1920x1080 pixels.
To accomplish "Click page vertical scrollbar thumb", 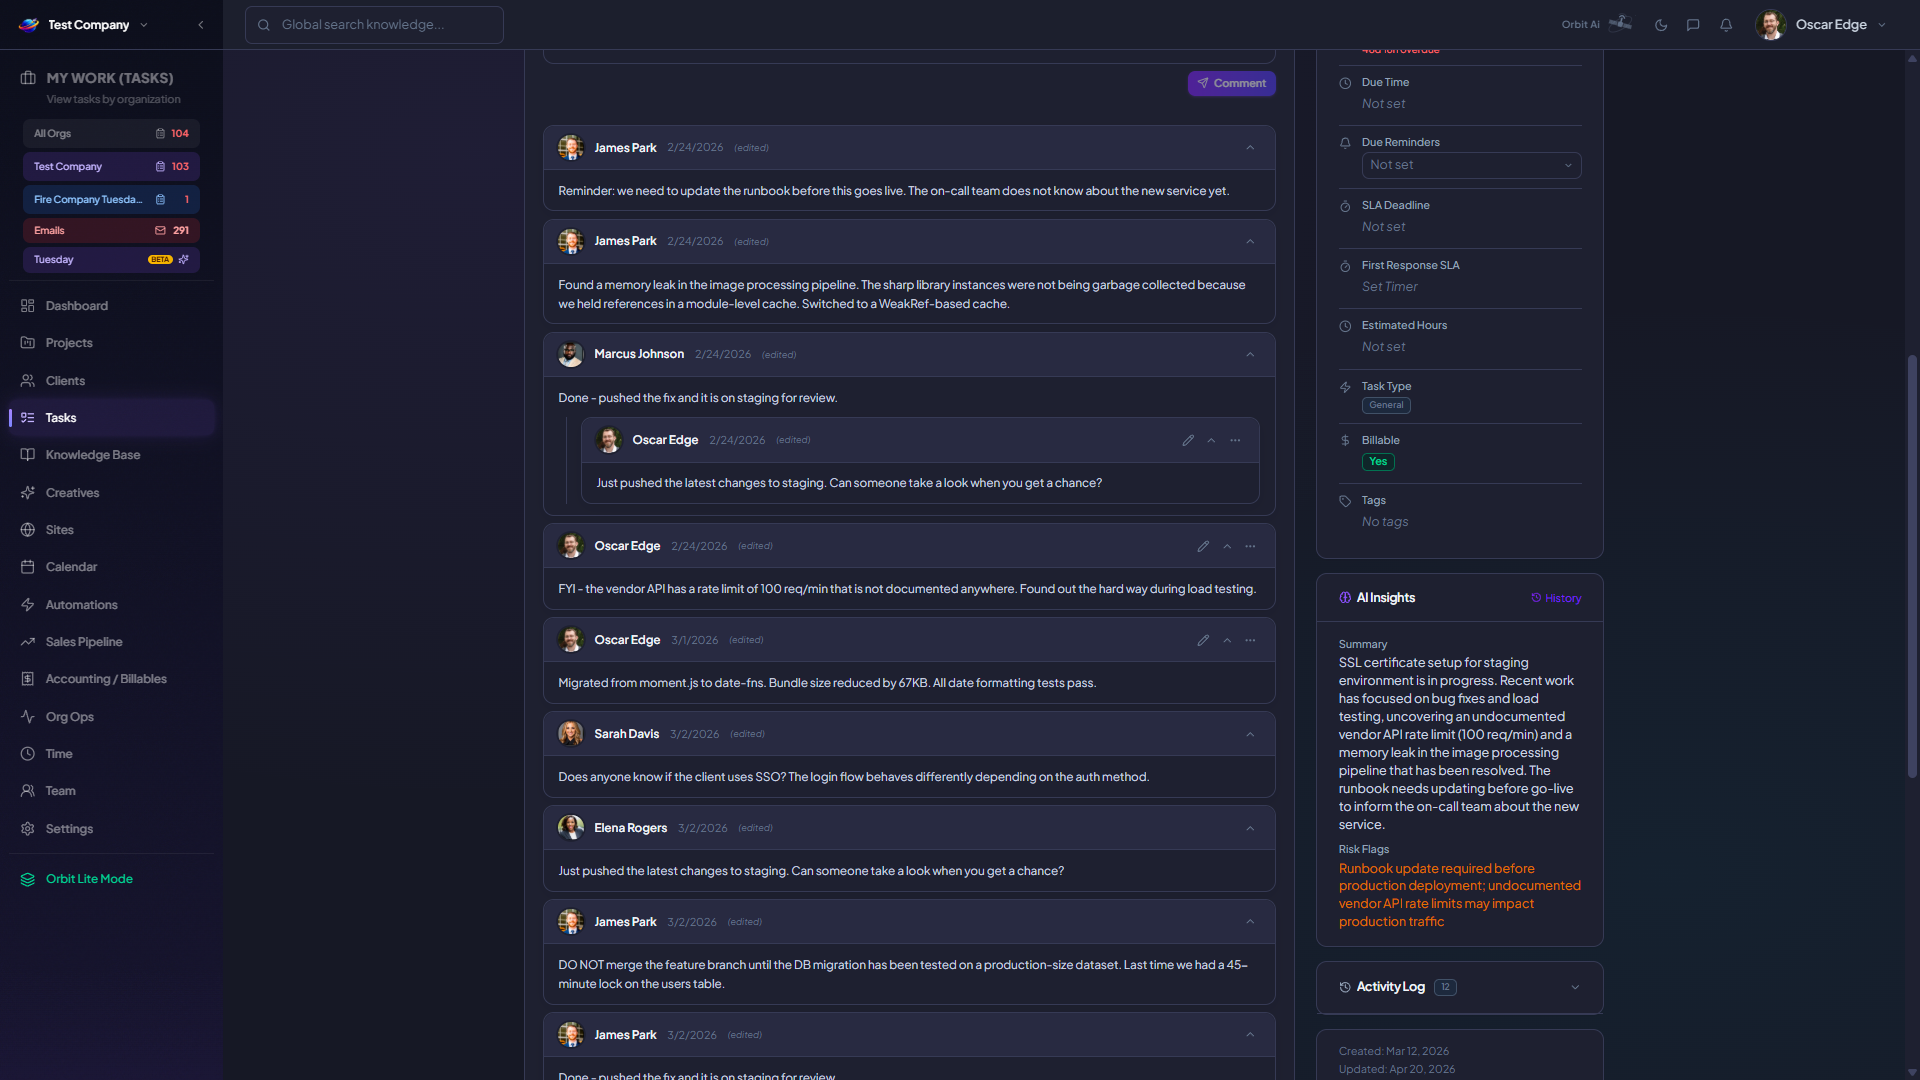I will (x=1912, y=566).
